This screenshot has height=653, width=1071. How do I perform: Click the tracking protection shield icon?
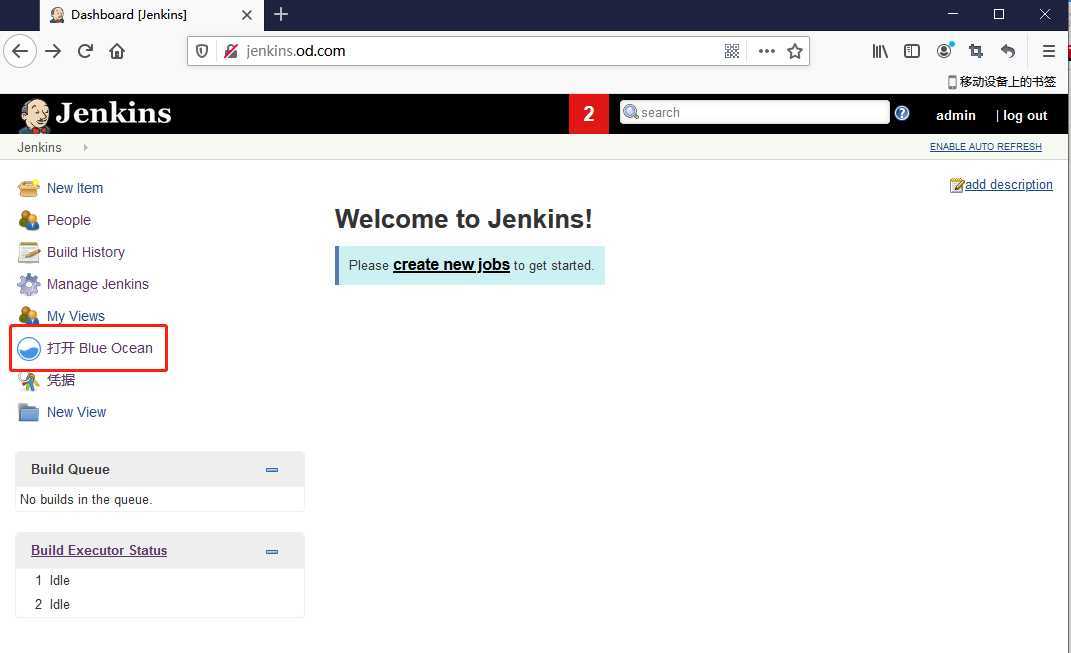[201, 51]
